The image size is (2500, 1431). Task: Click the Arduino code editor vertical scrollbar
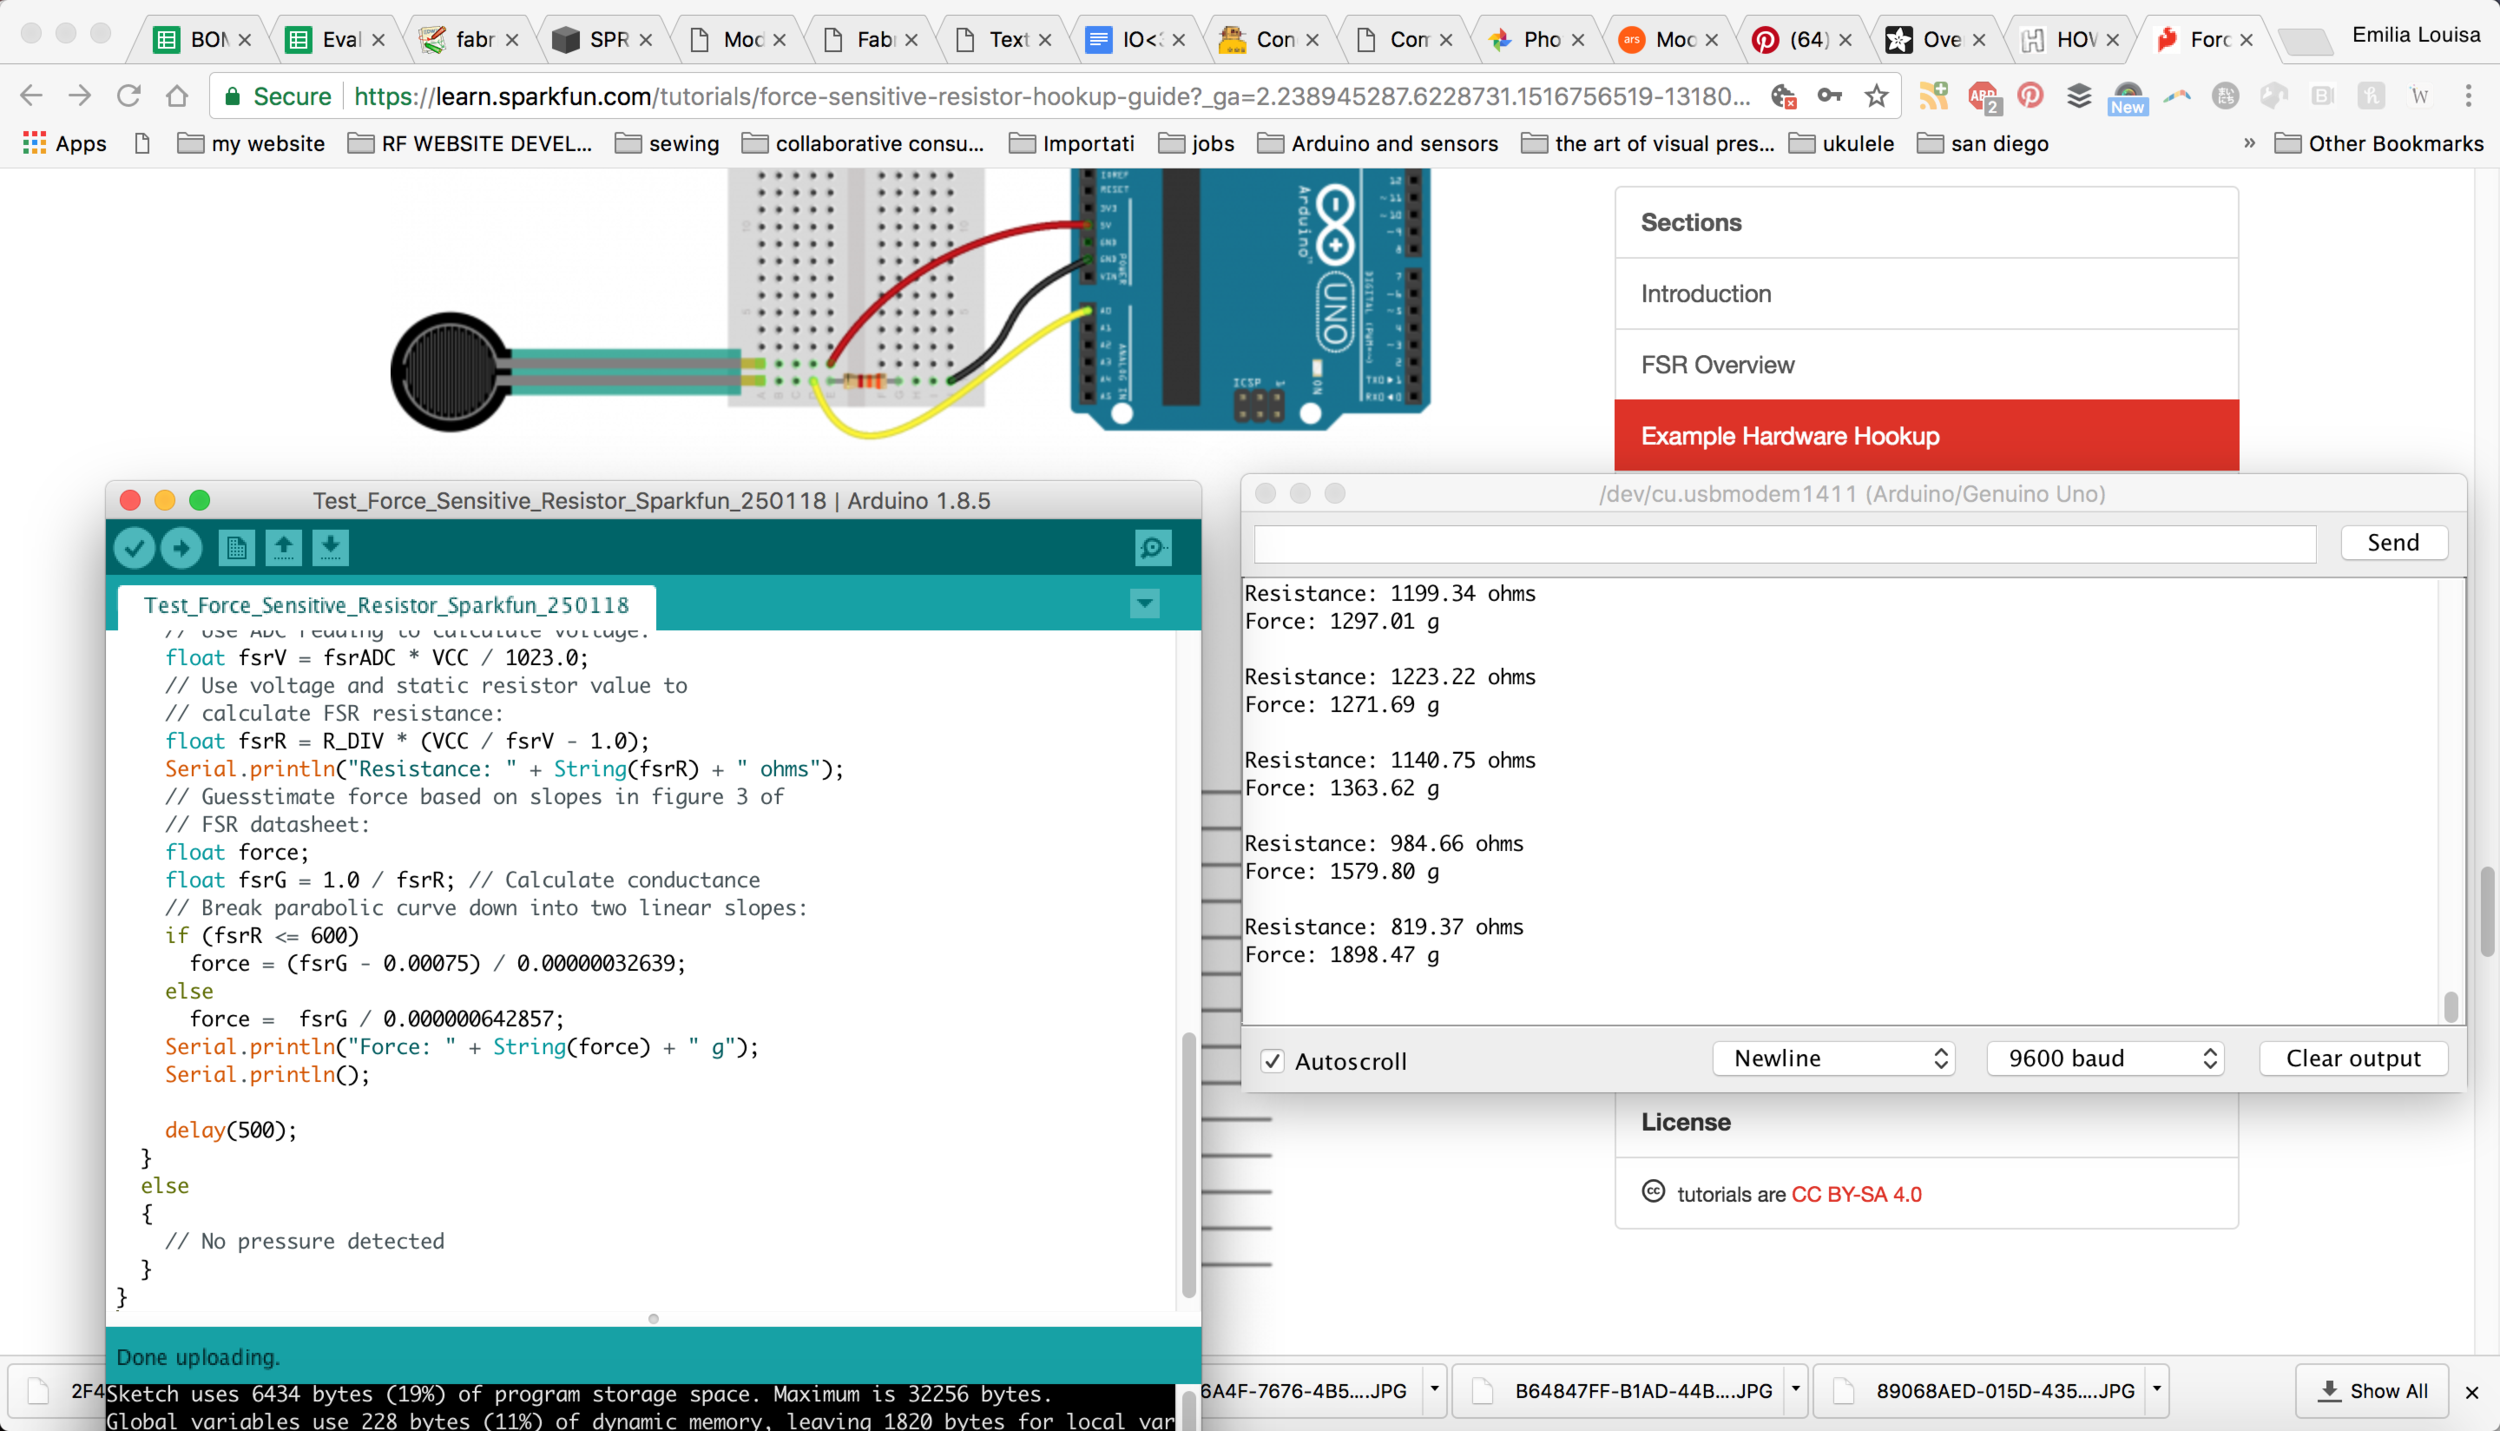1188,1165
